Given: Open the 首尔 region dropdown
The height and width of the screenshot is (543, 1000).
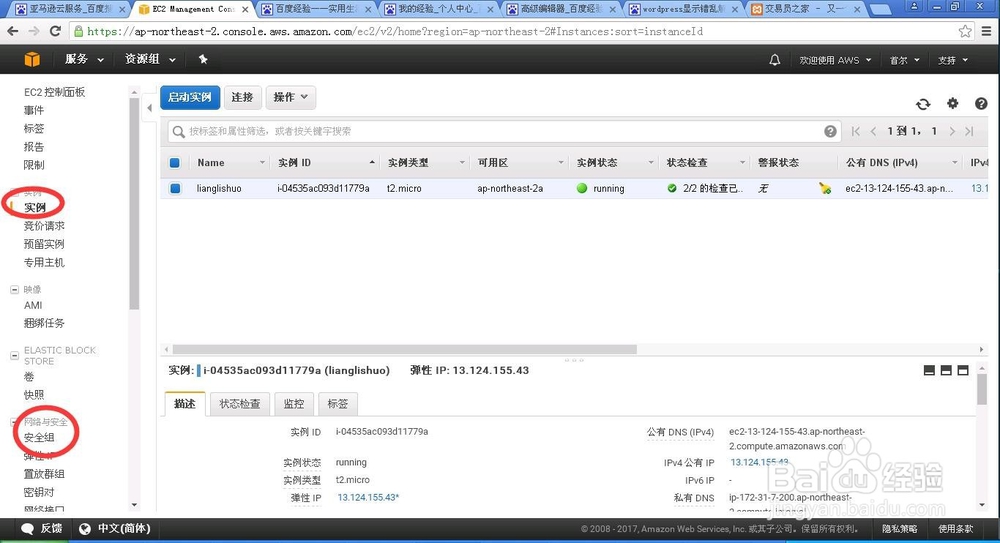Looking at the screenshot, I should [904, 60].
